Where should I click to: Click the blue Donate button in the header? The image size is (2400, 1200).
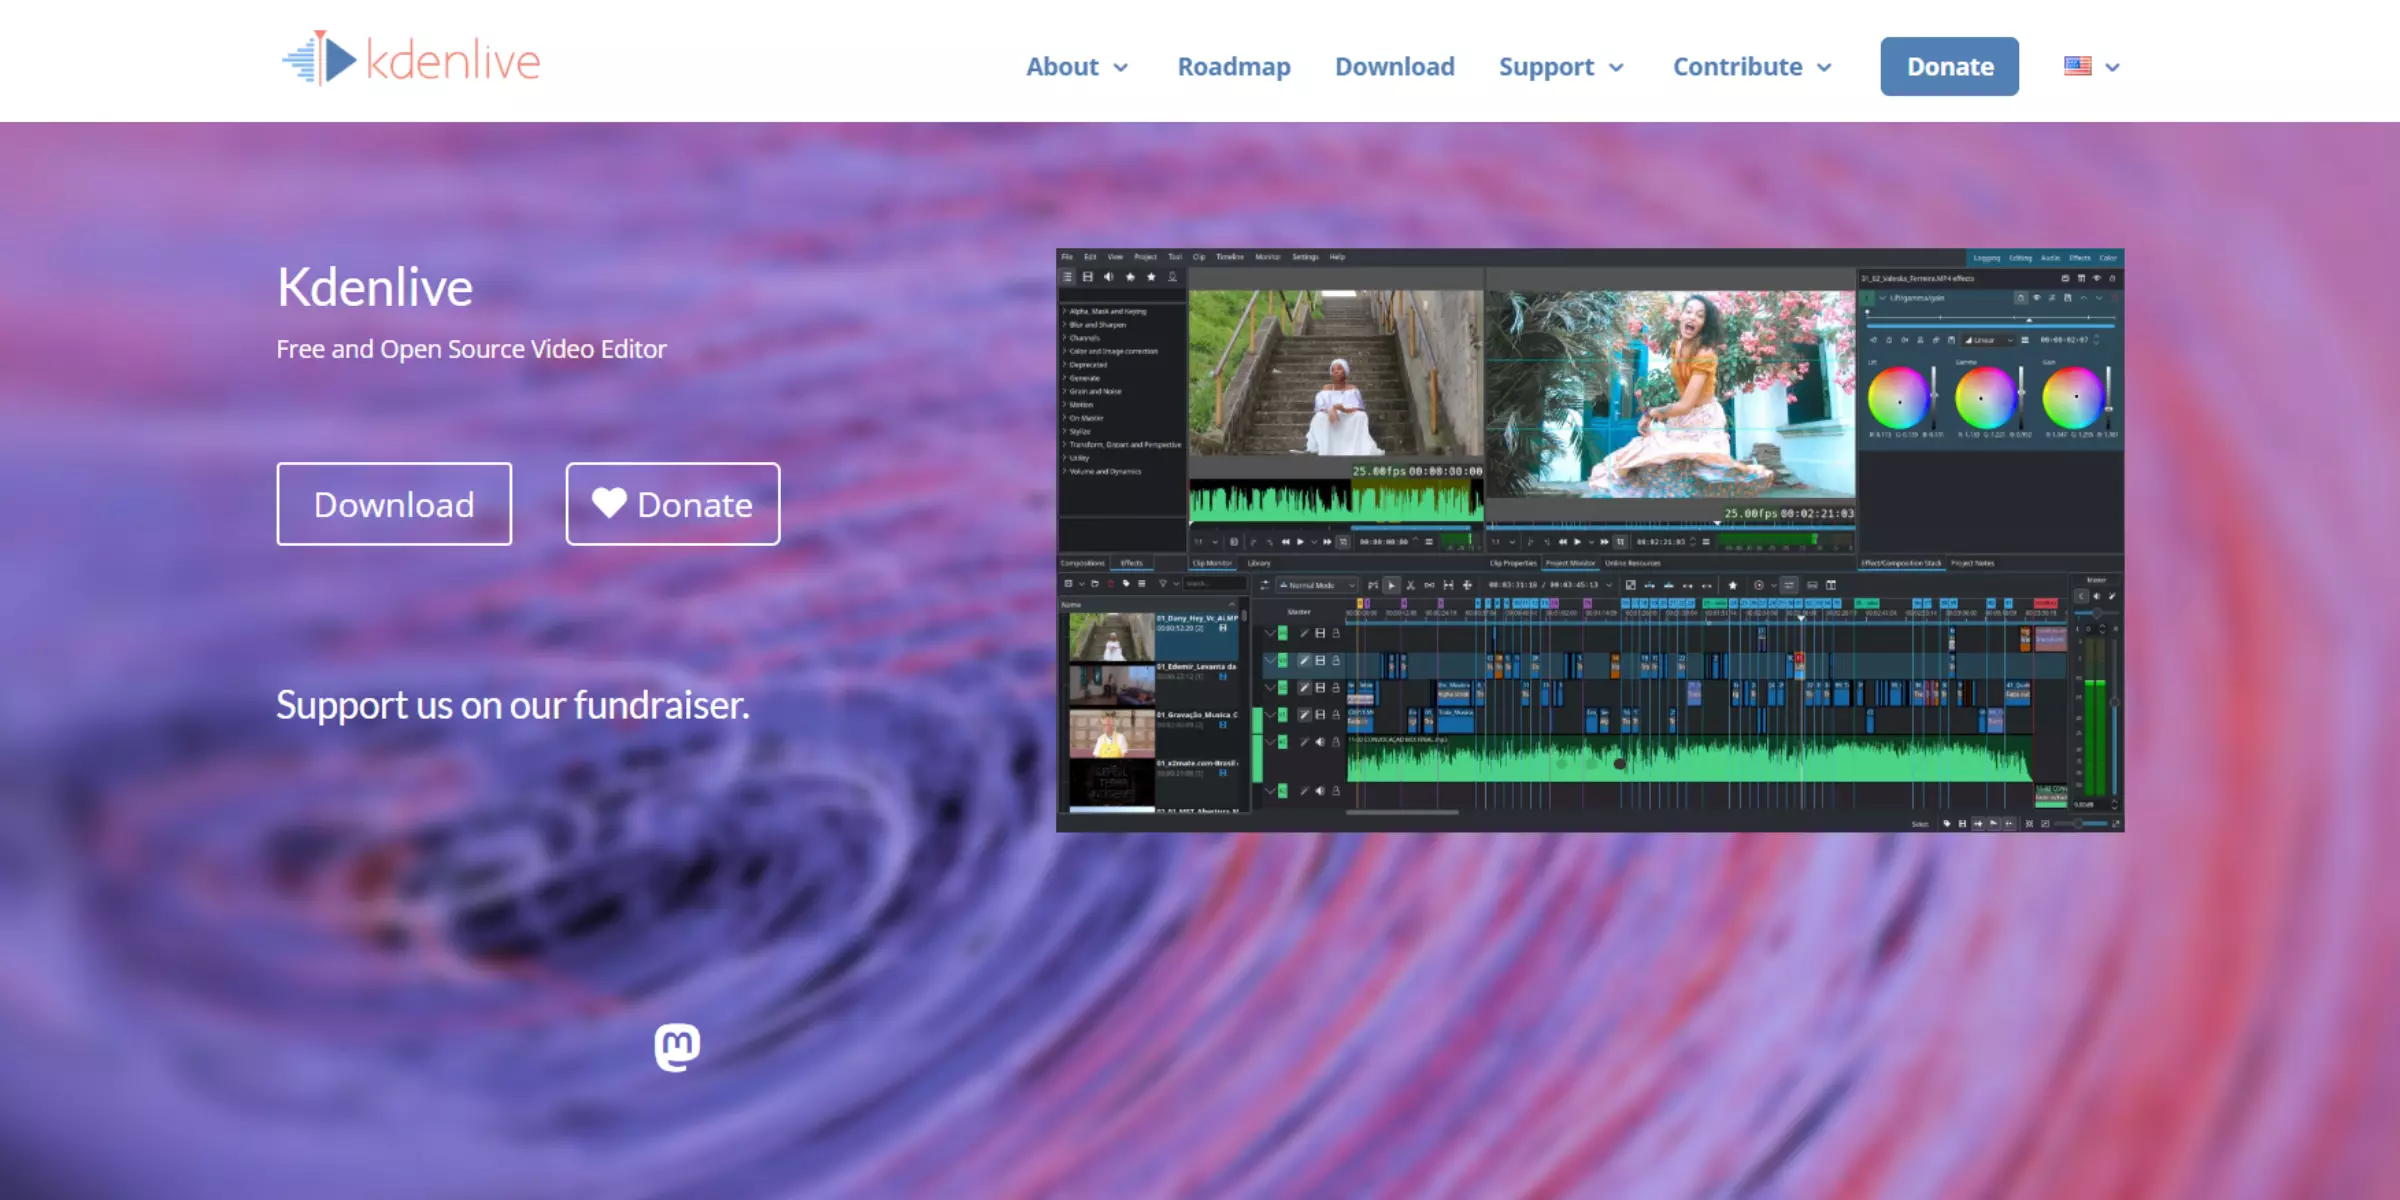tap(1949, 66)
